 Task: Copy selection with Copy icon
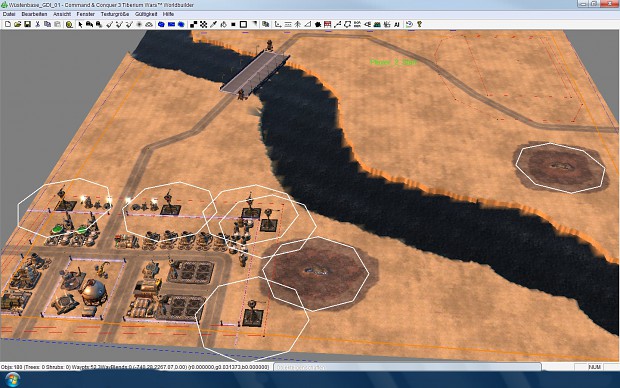(47, 25)
